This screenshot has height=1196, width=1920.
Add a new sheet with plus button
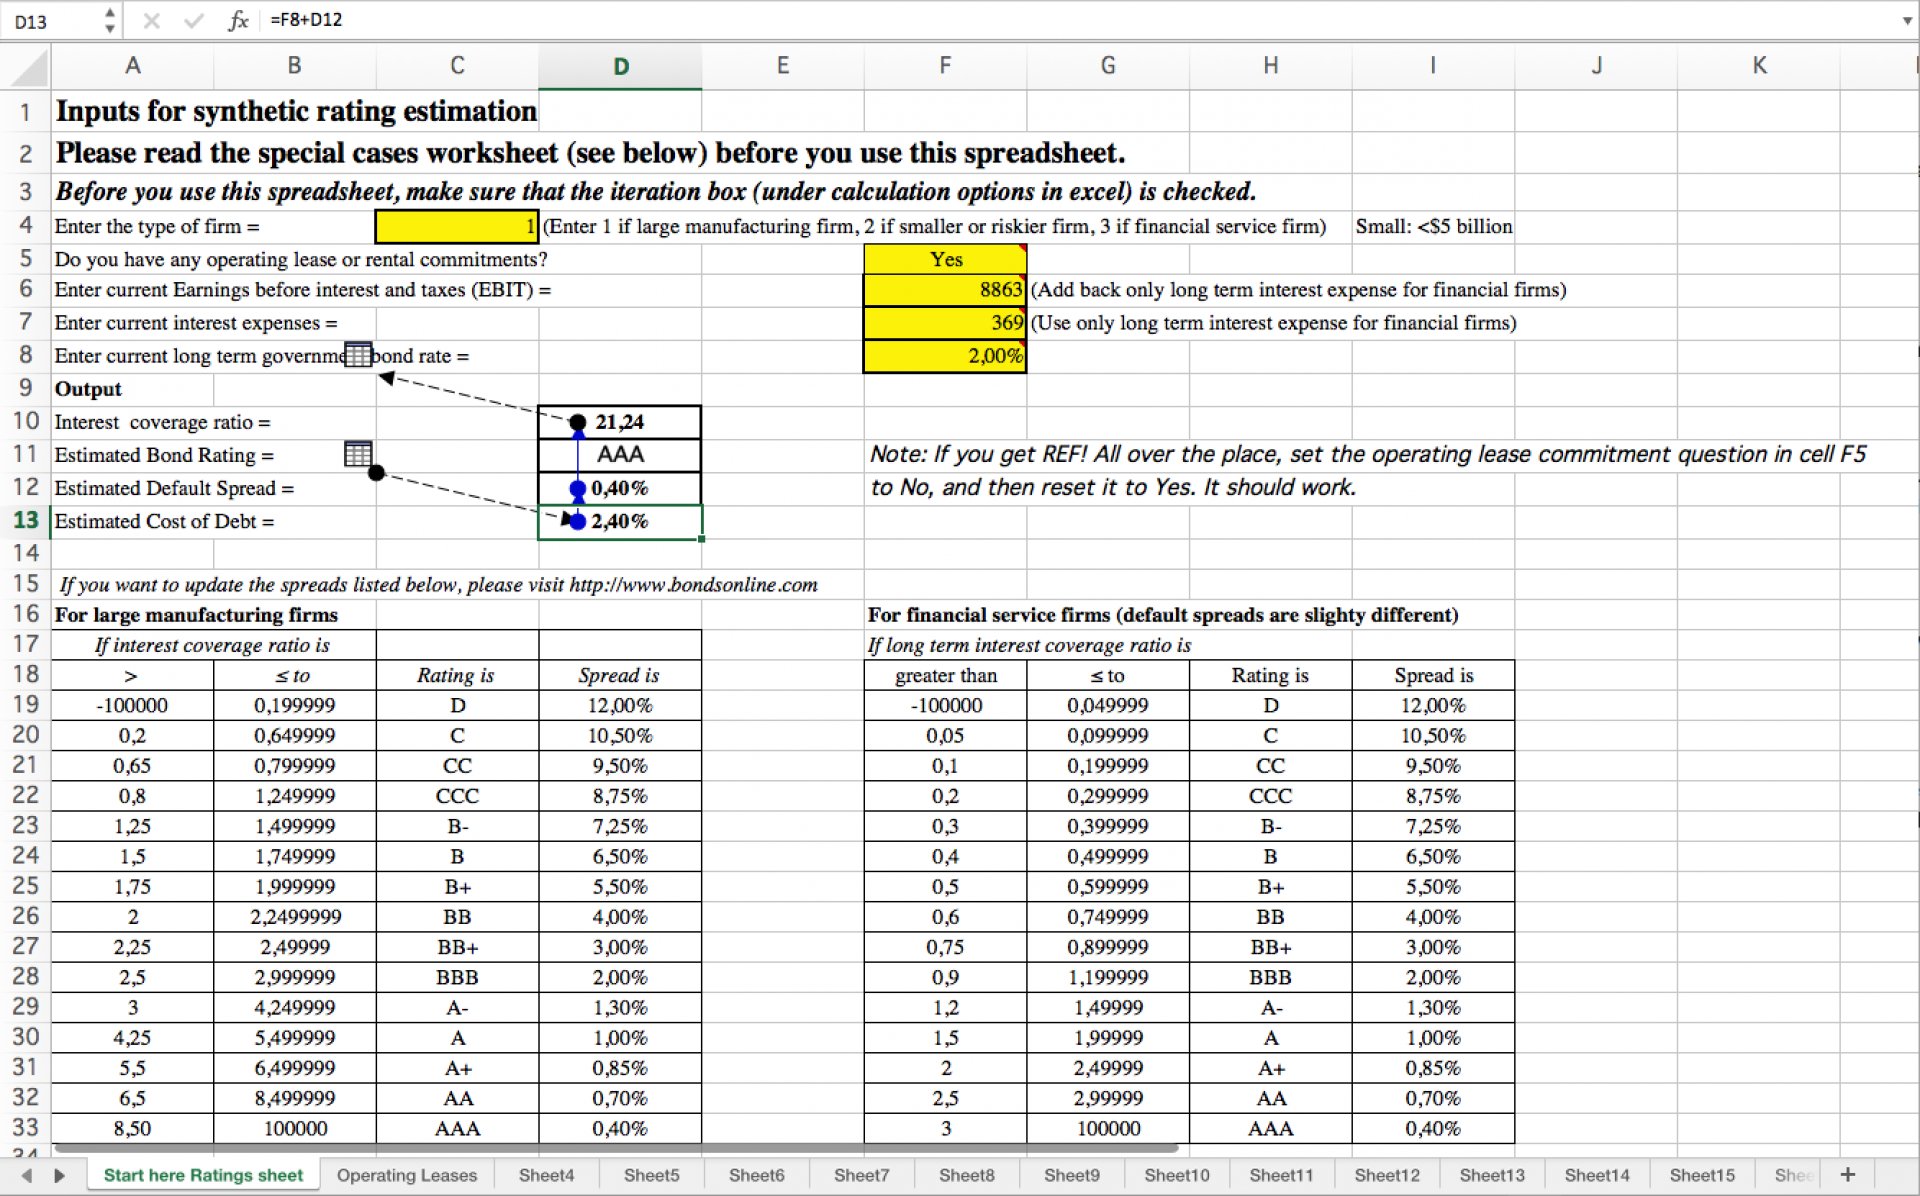[x=1848, y=1174]
